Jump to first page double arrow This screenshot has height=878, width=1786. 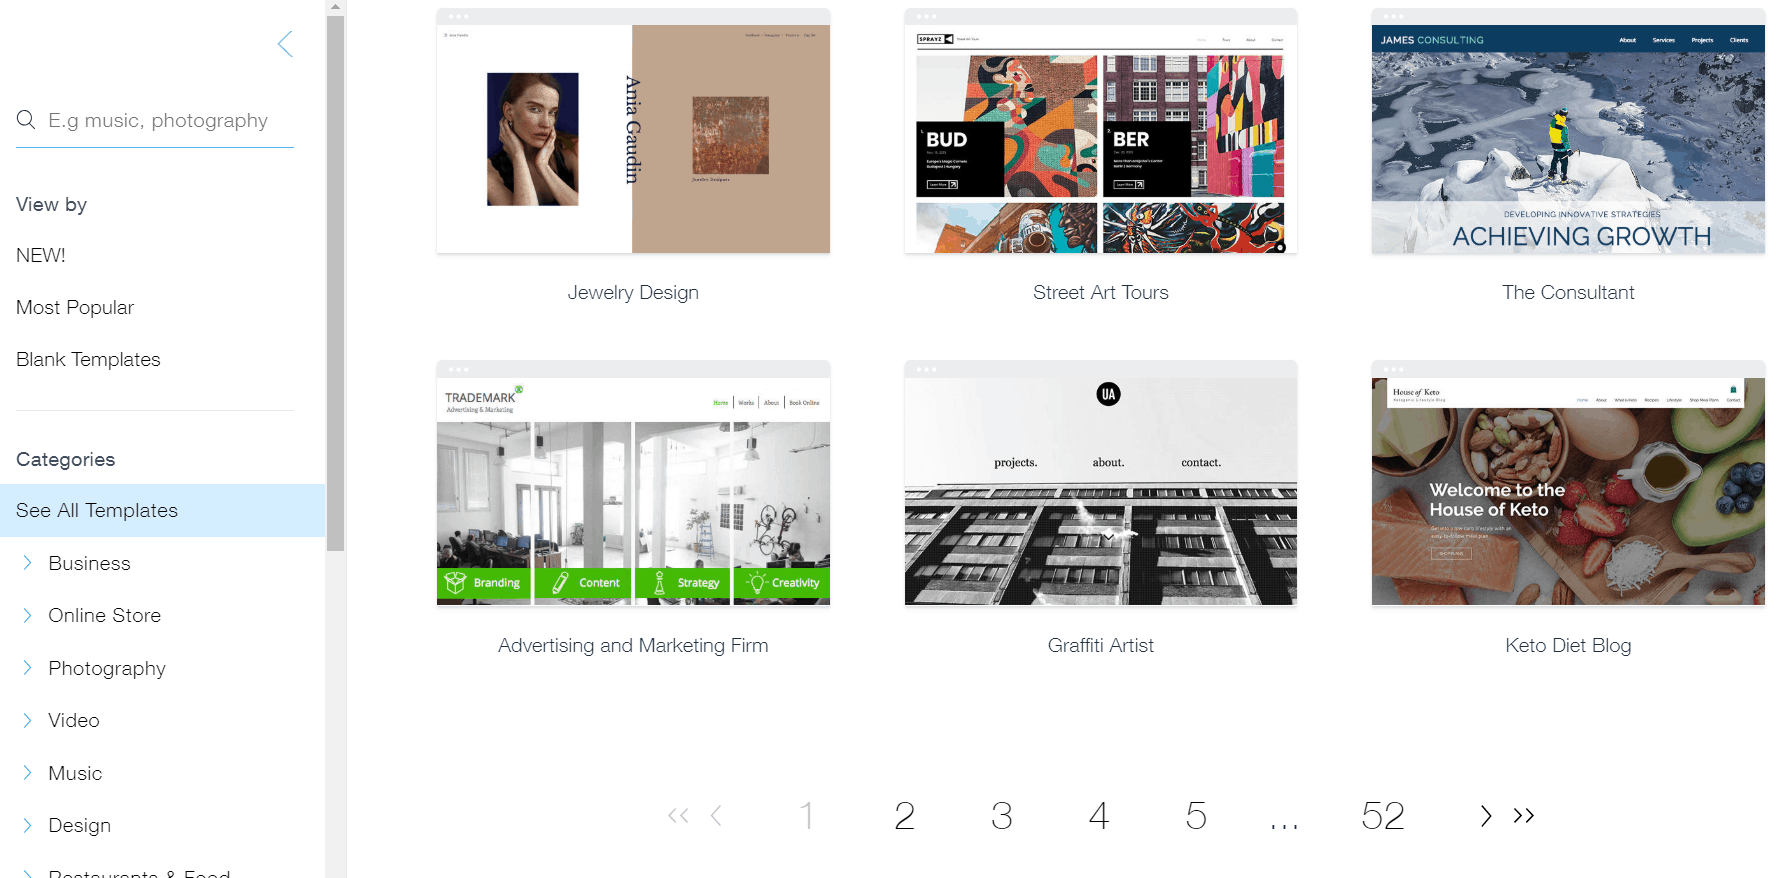[x=678, y=816]
